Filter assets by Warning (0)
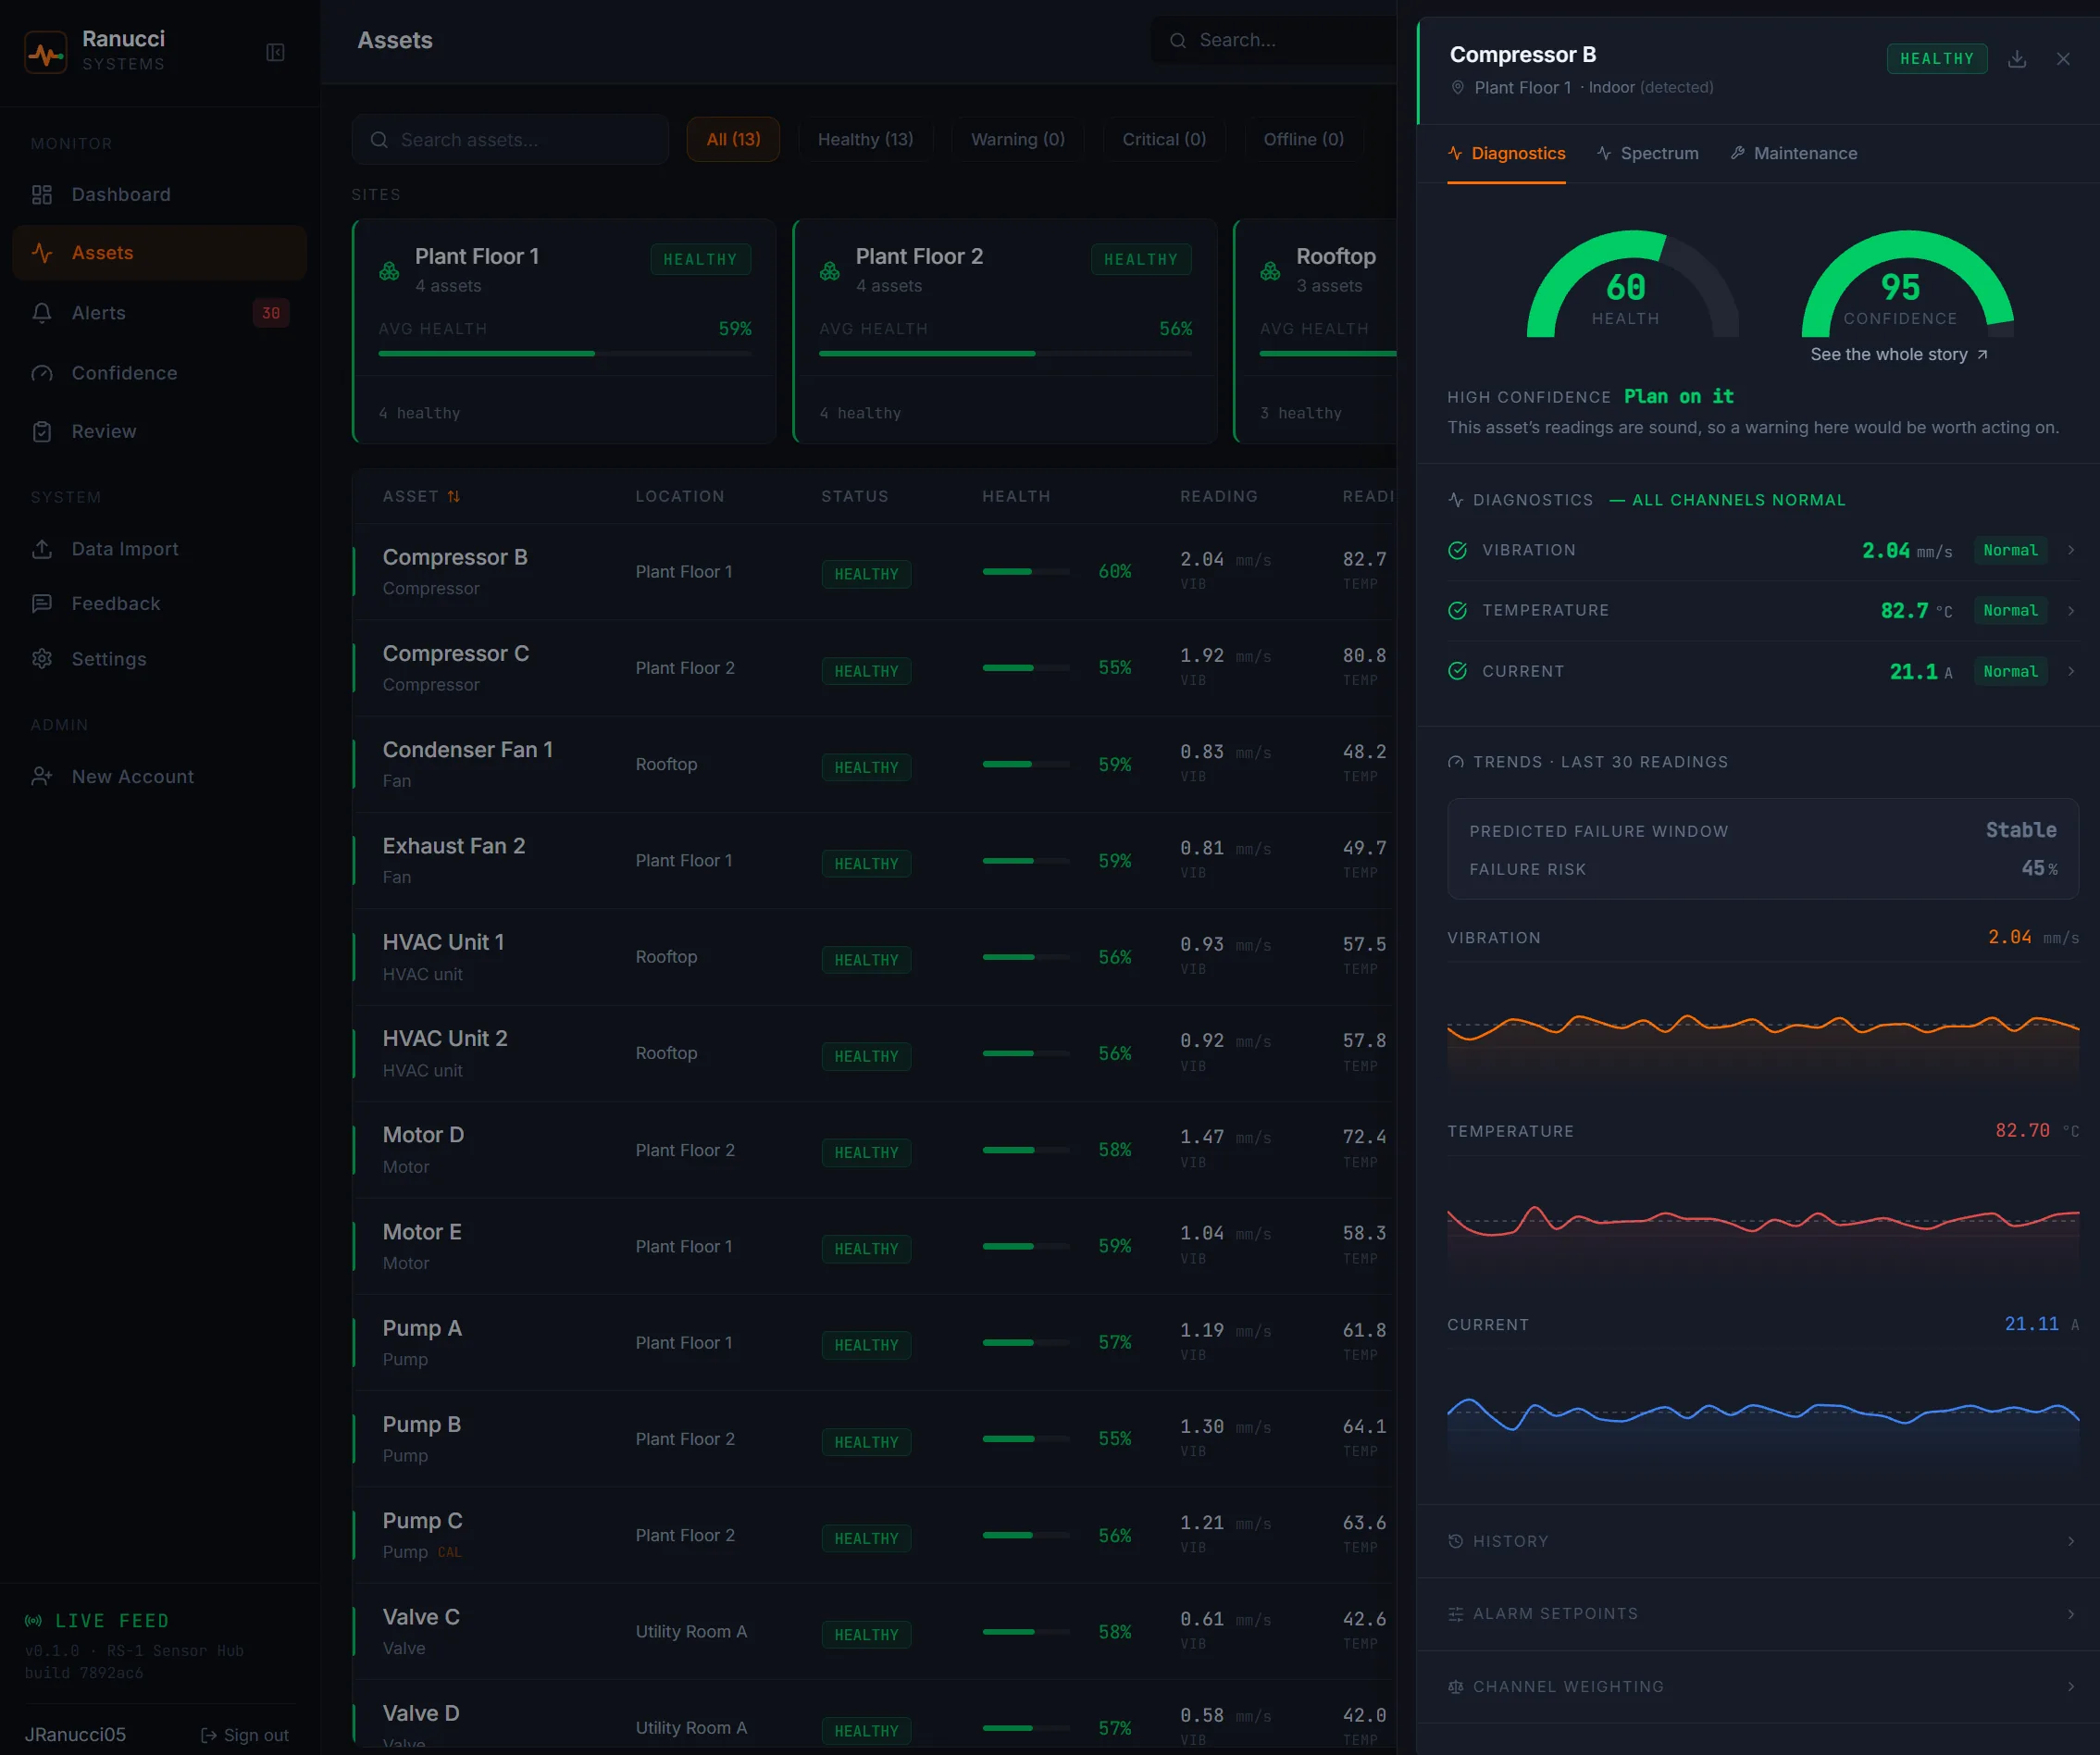Image resolution: width=2100 pixels, height=1755 pixels. pyautogui.click(x=1018, y=139)
